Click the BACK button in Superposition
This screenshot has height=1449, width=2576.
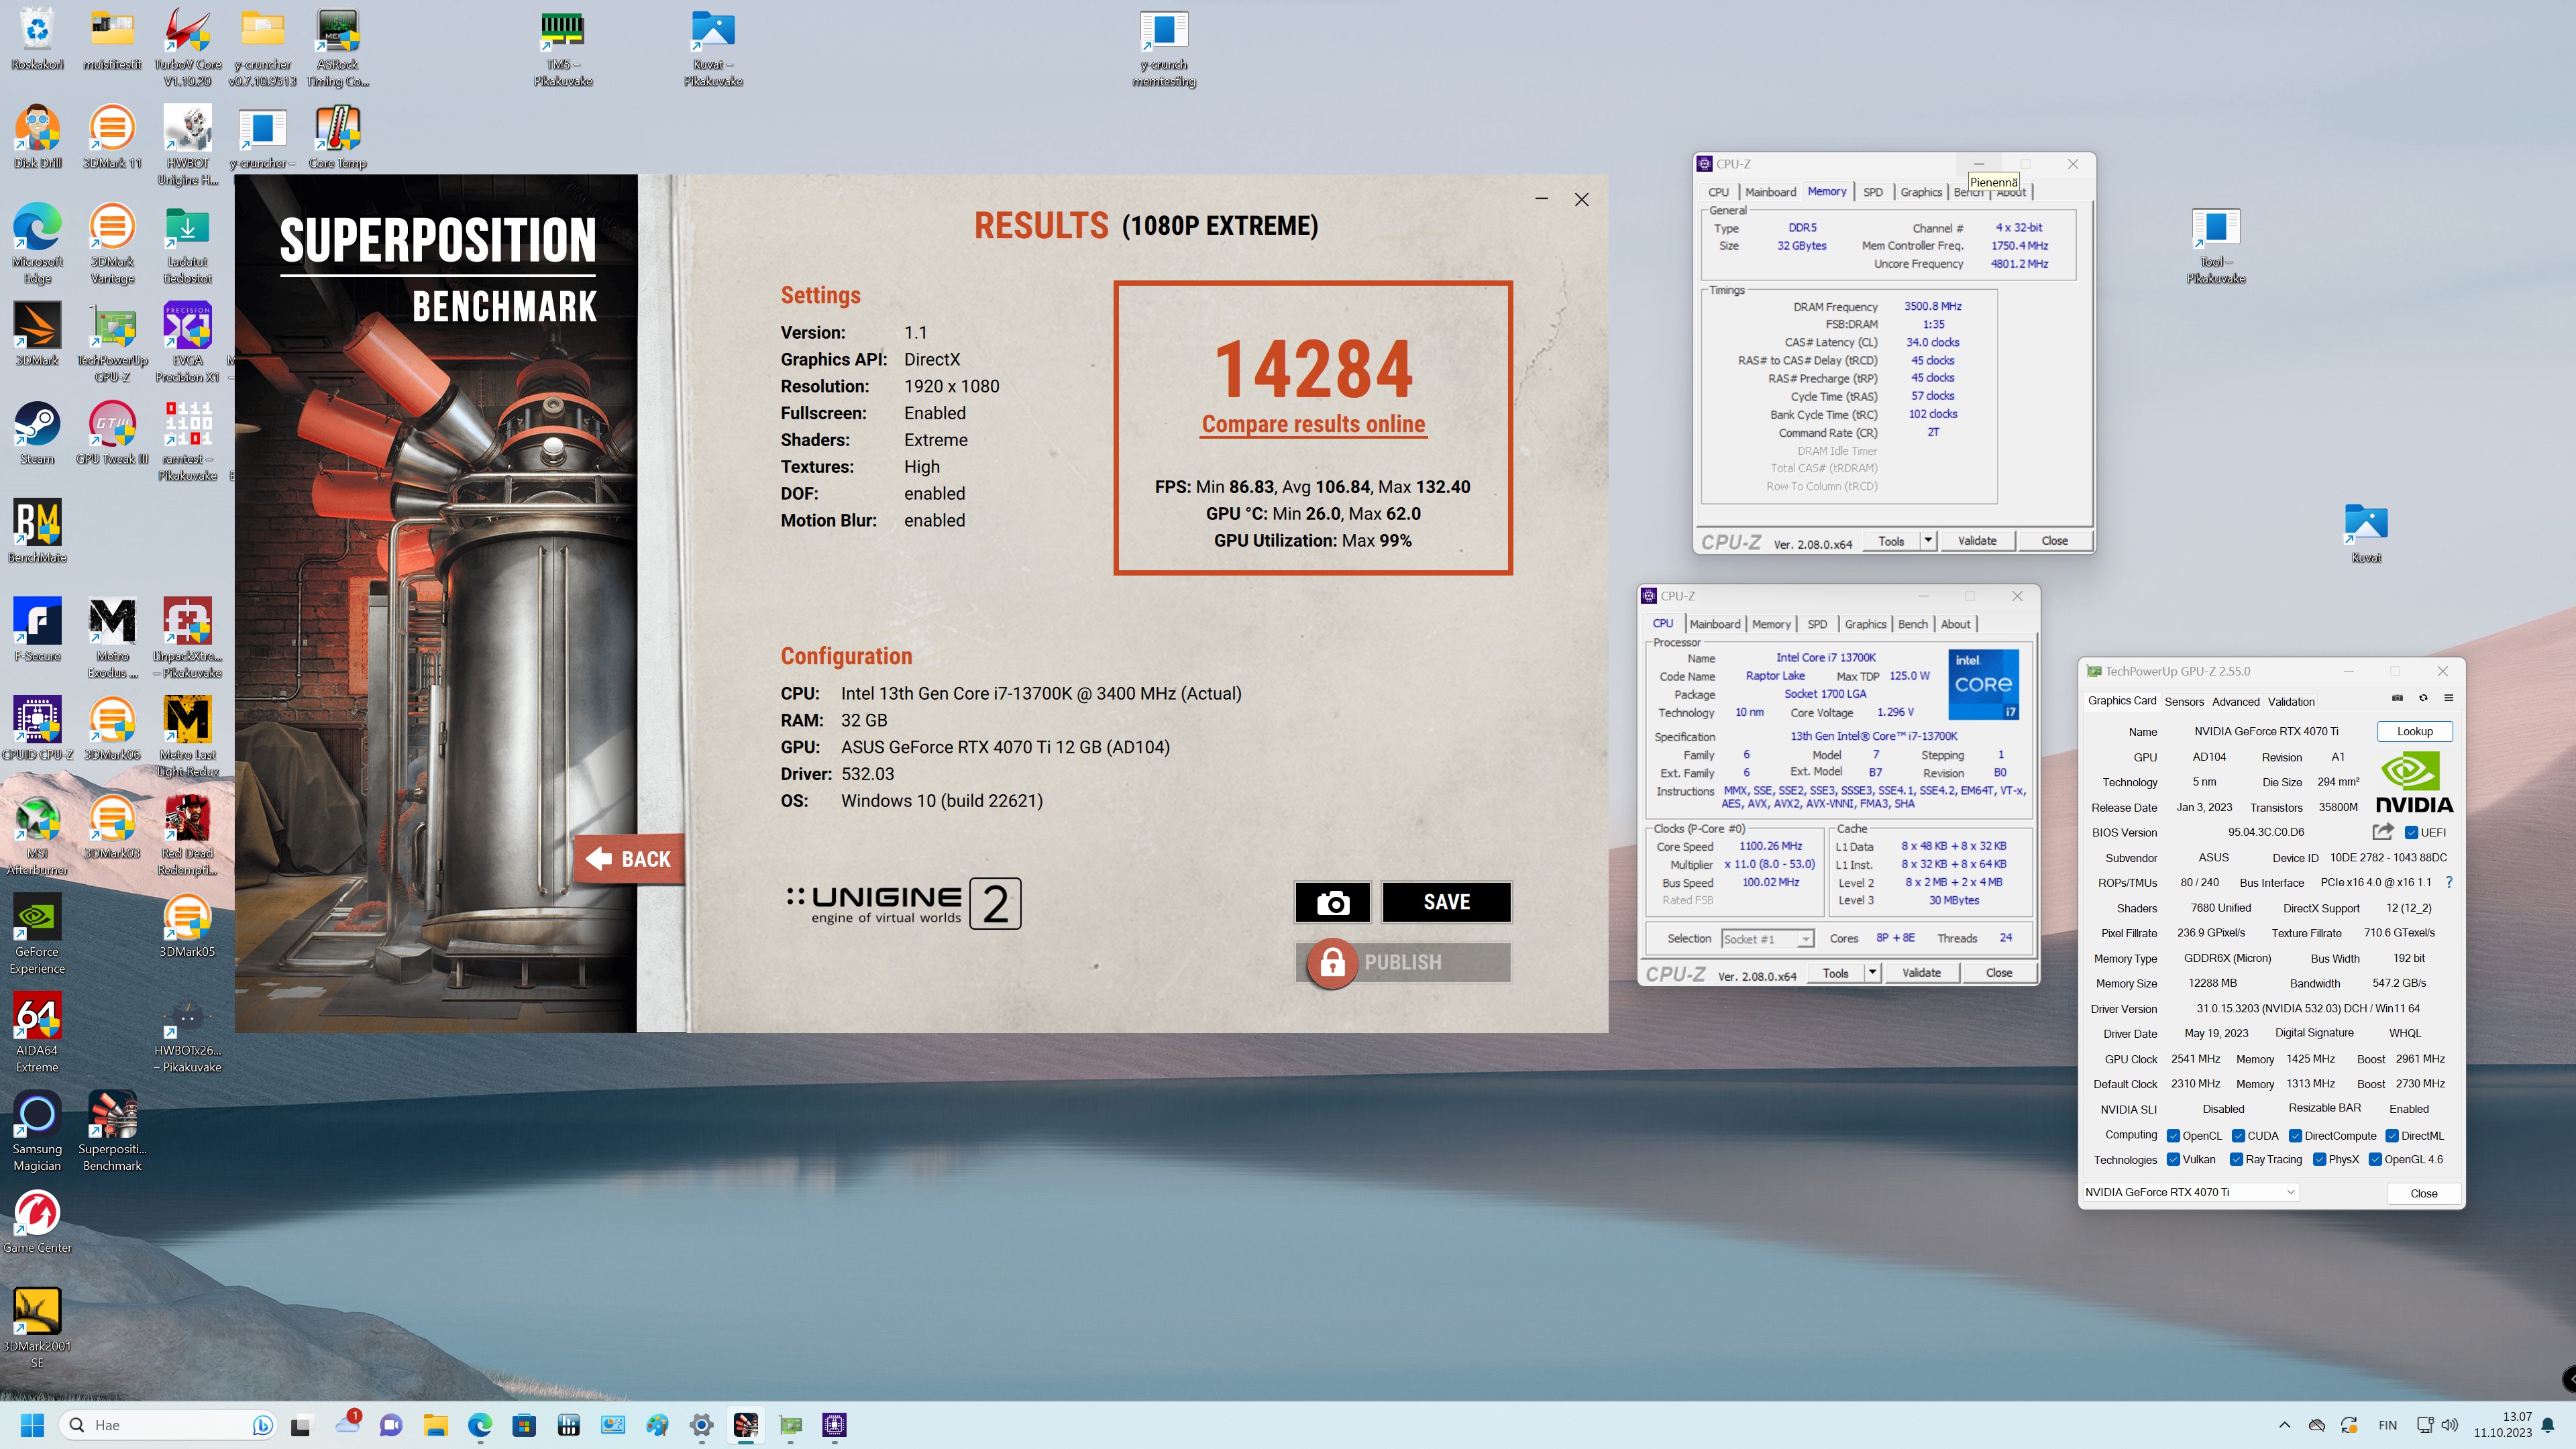630,859
